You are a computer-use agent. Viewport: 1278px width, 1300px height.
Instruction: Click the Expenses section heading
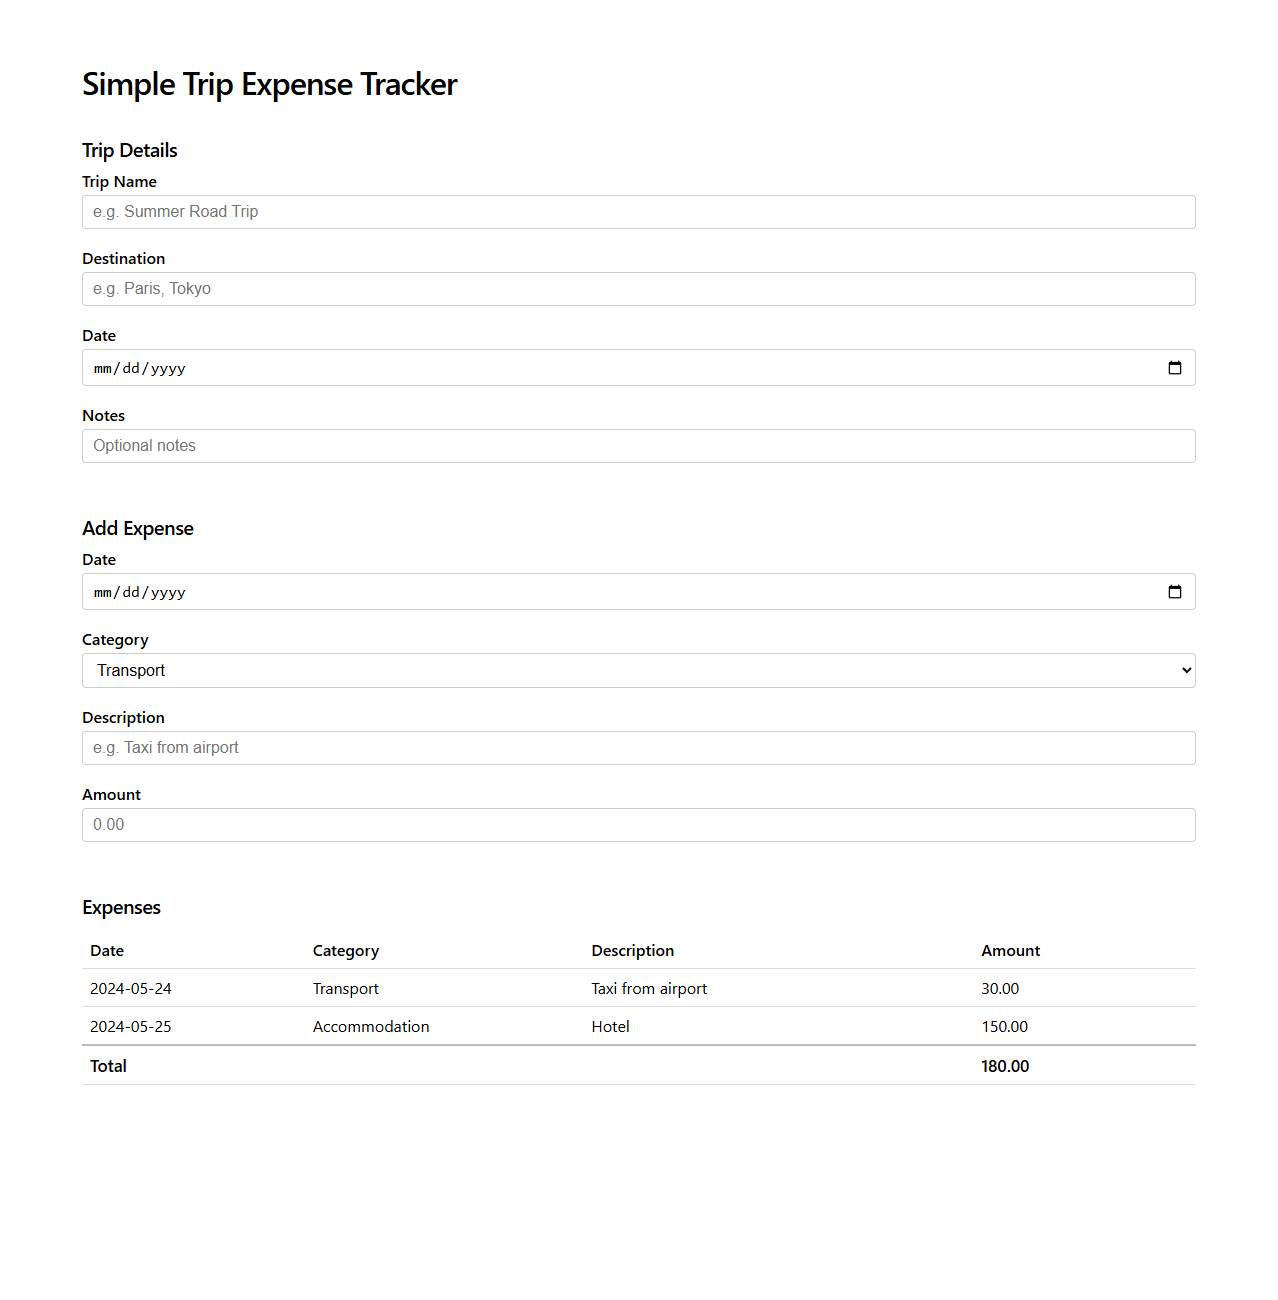121,907
